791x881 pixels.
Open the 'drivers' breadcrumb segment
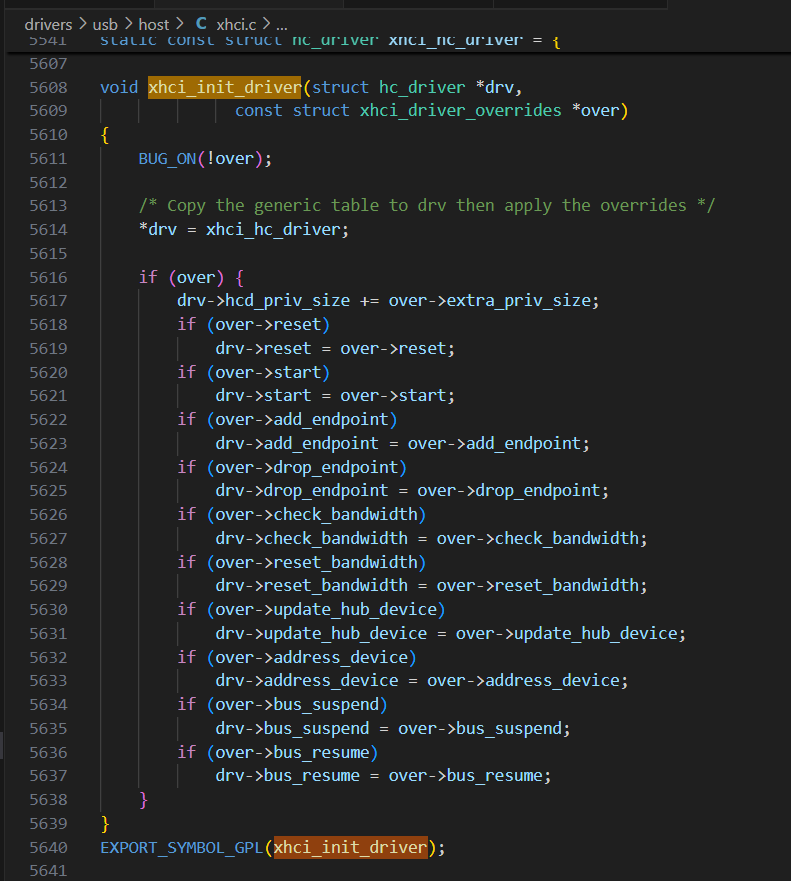(48, 25)
